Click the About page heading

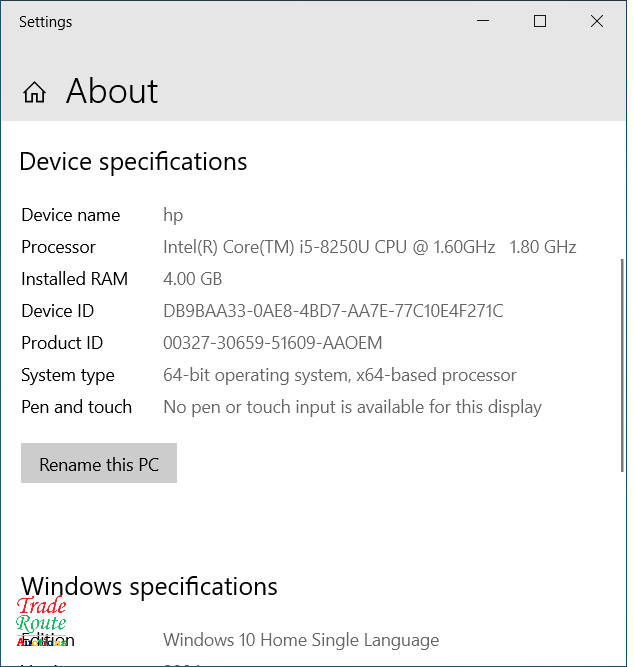coord(112,92)
